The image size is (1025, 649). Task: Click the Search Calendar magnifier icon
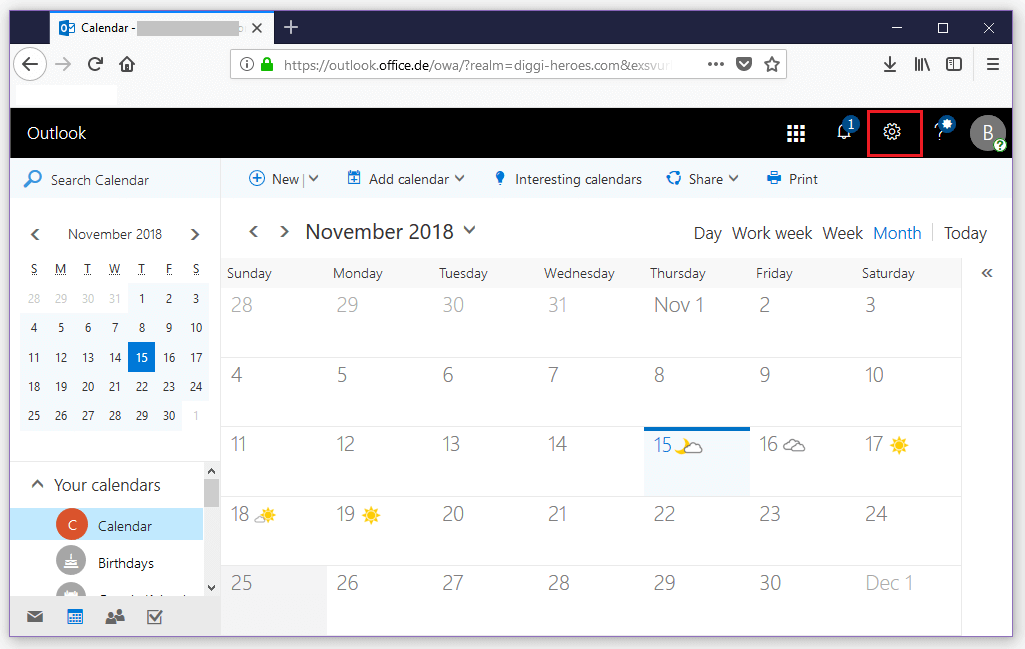click(x=32, y=179)
